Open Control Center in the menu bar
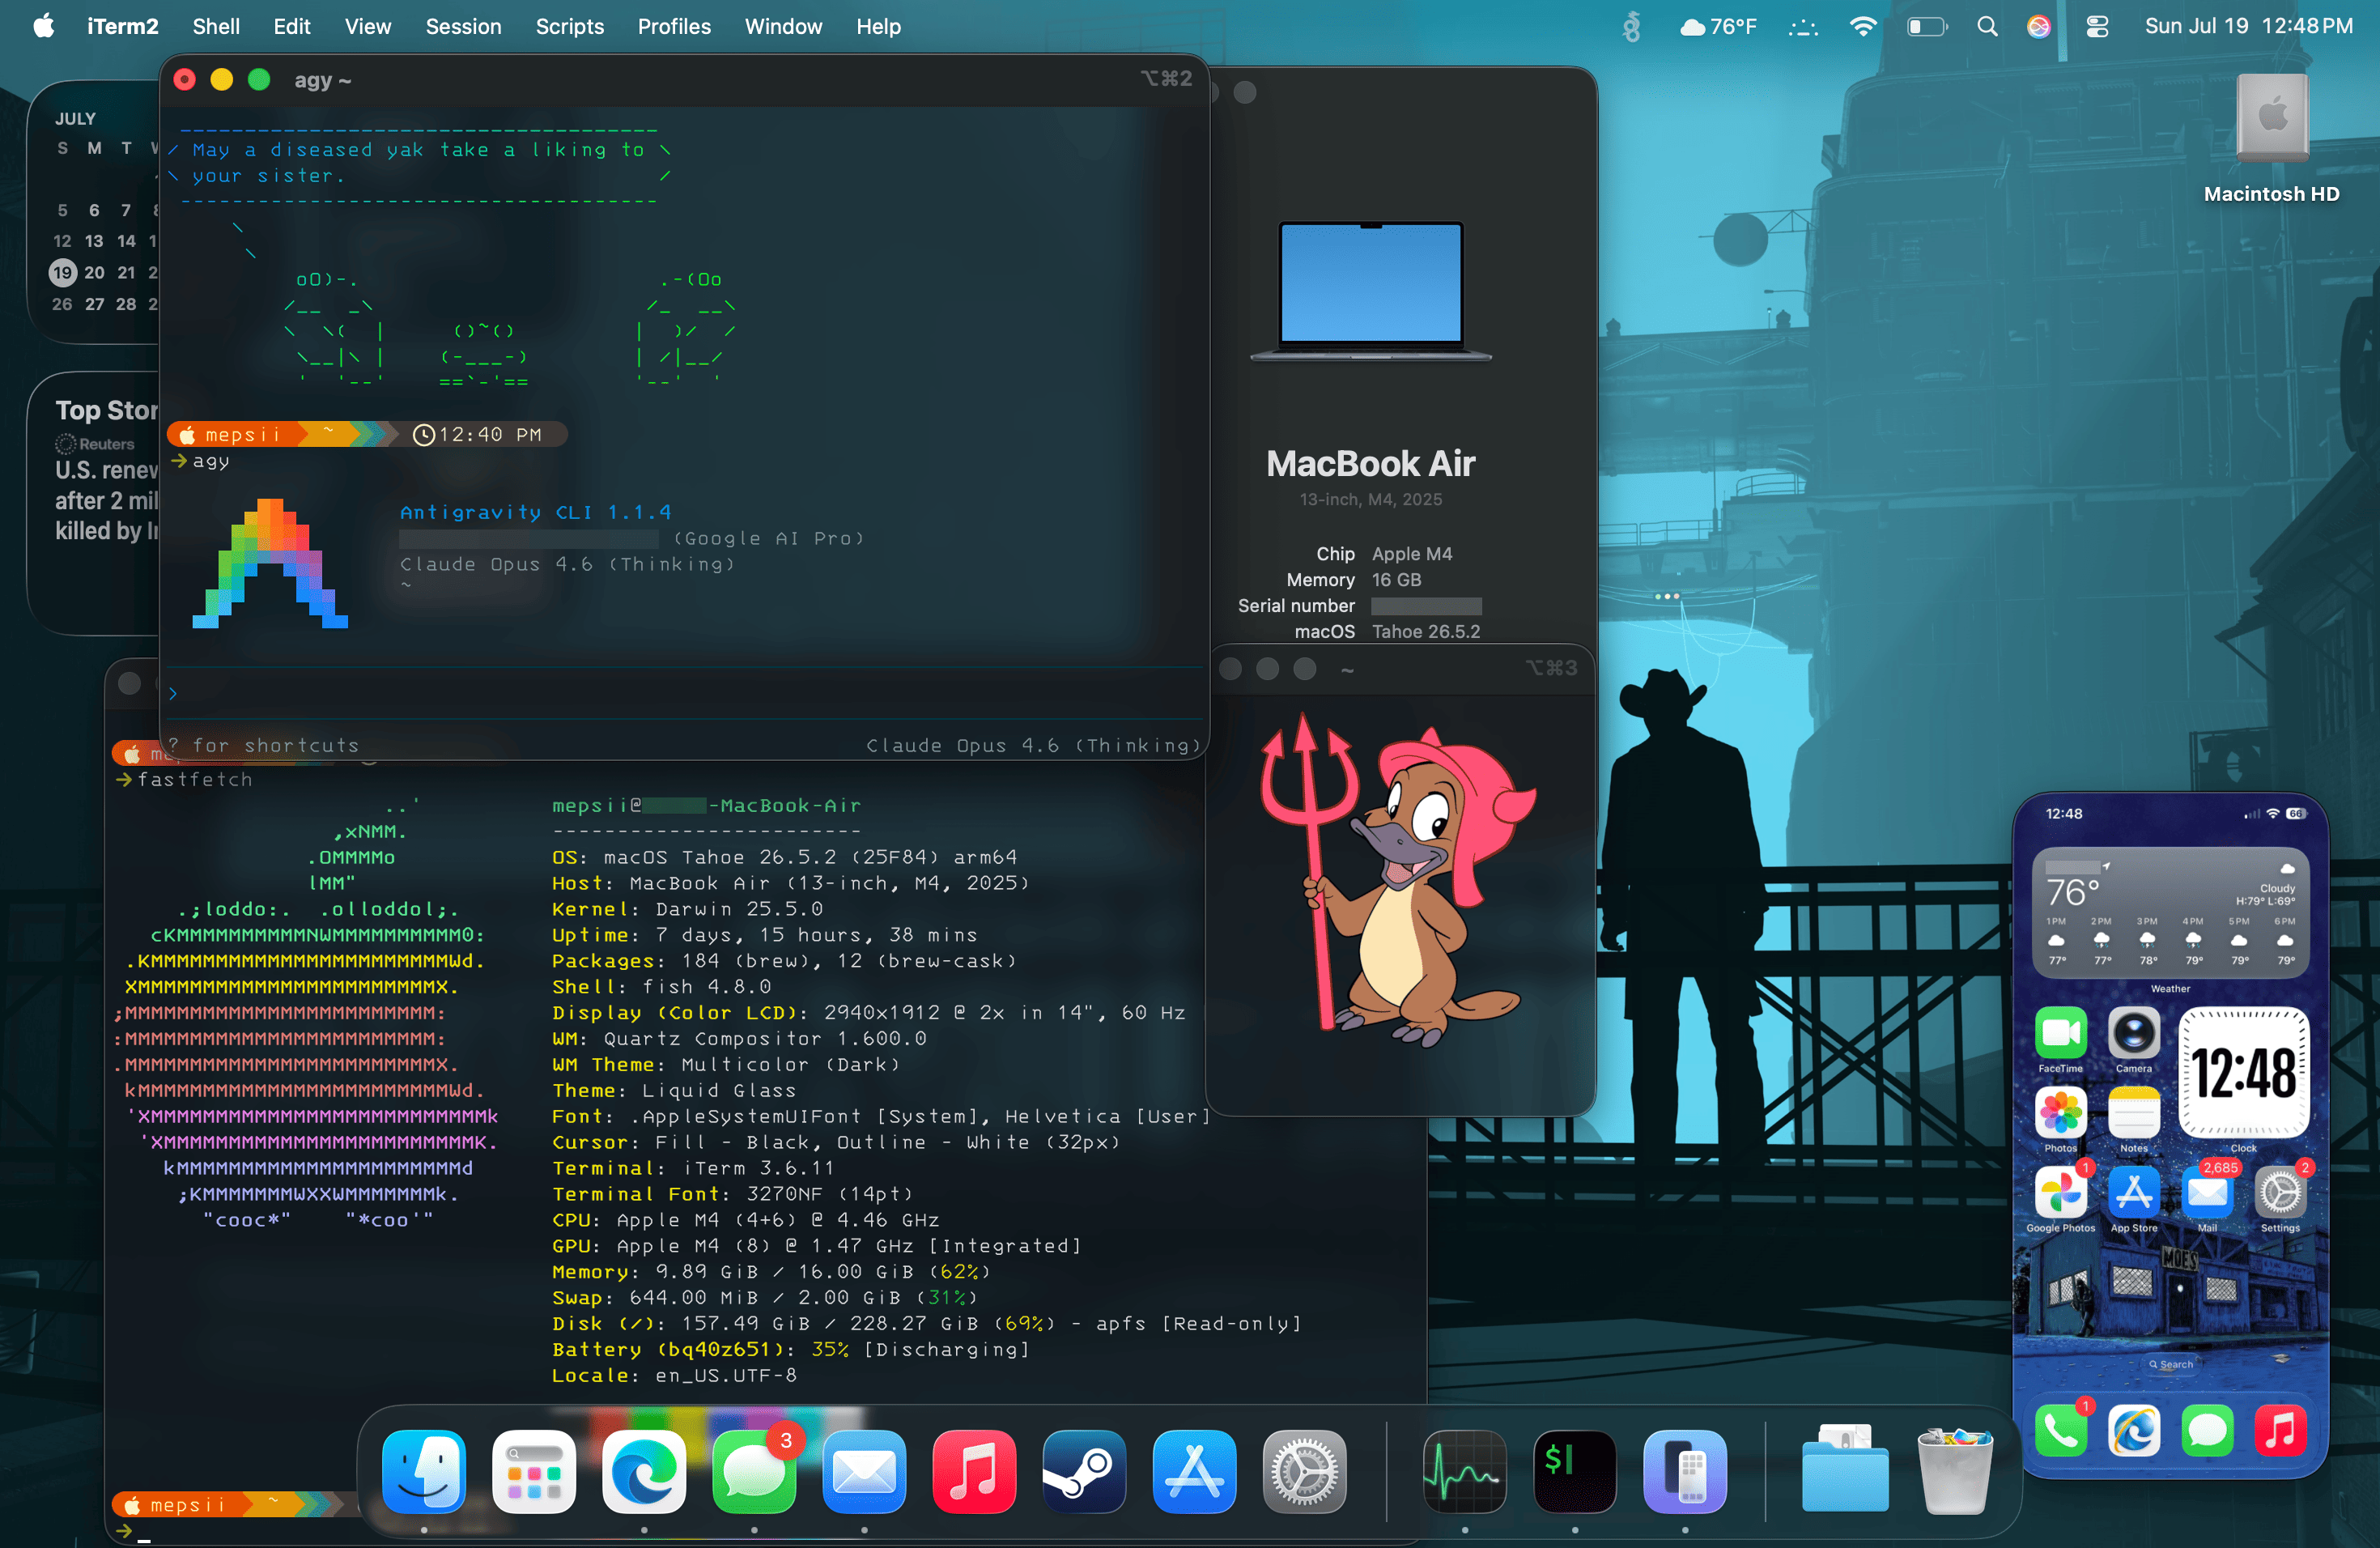 tap(2097, 27)
